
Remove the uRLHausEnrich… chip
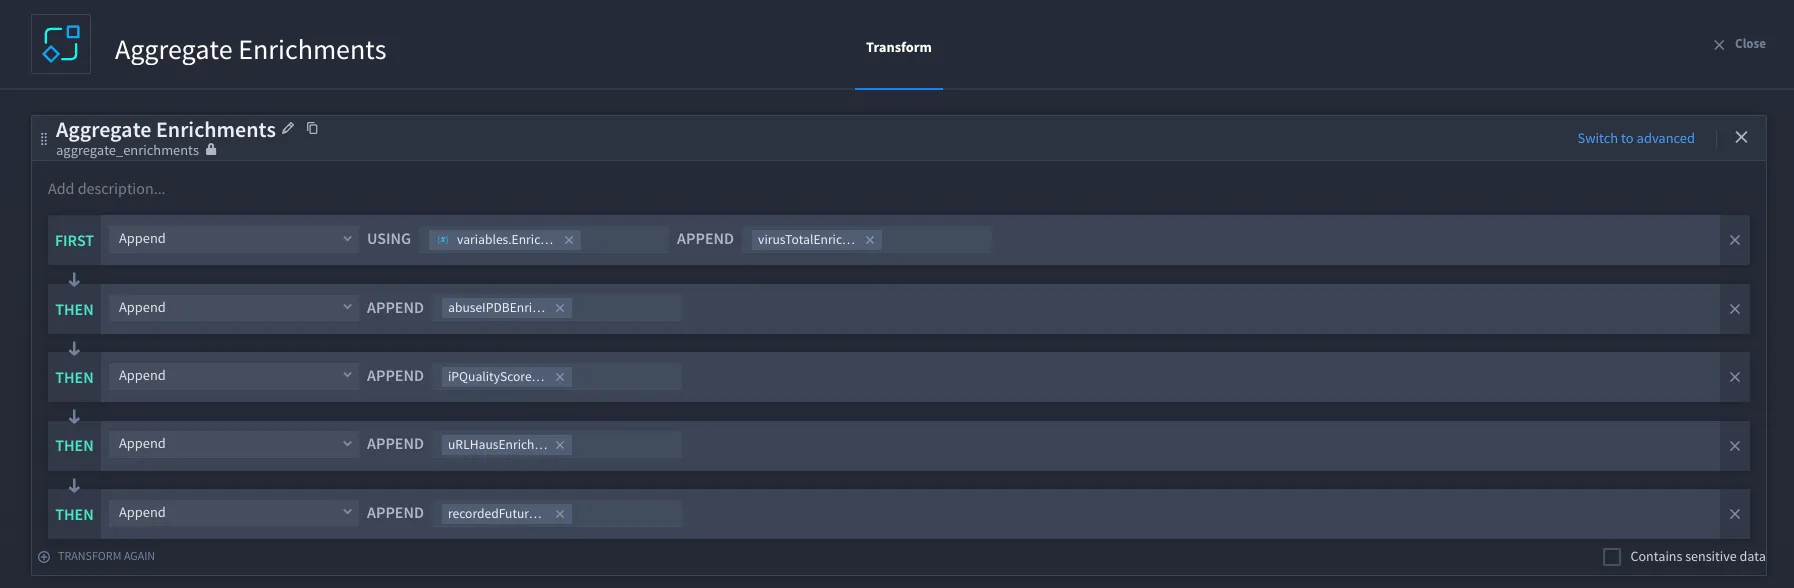pos(560,445)
